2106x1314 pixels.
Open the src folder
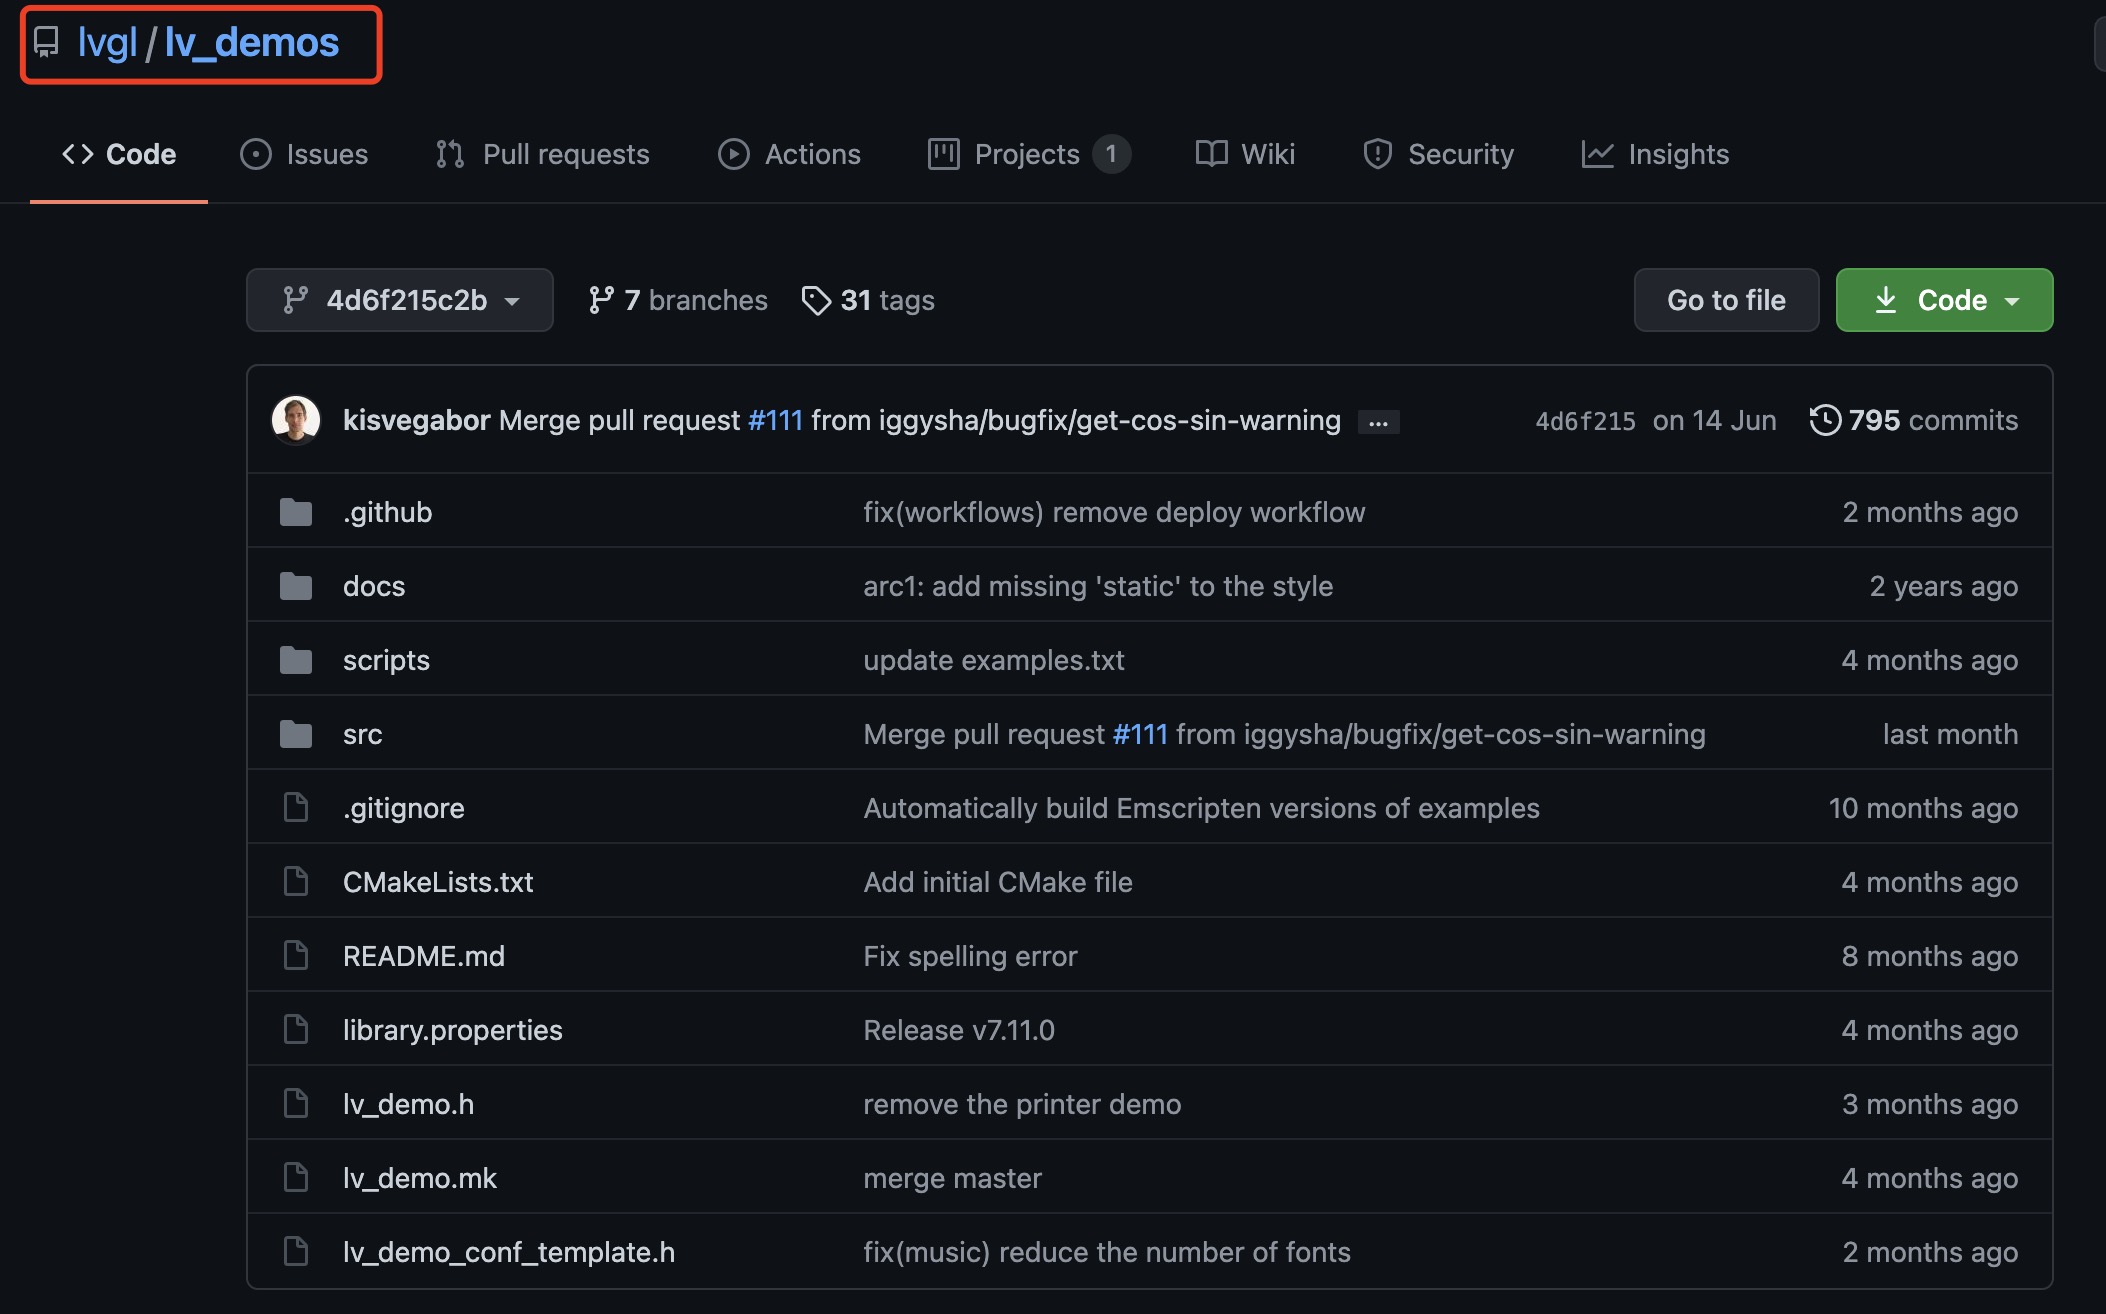pos(362,734)
